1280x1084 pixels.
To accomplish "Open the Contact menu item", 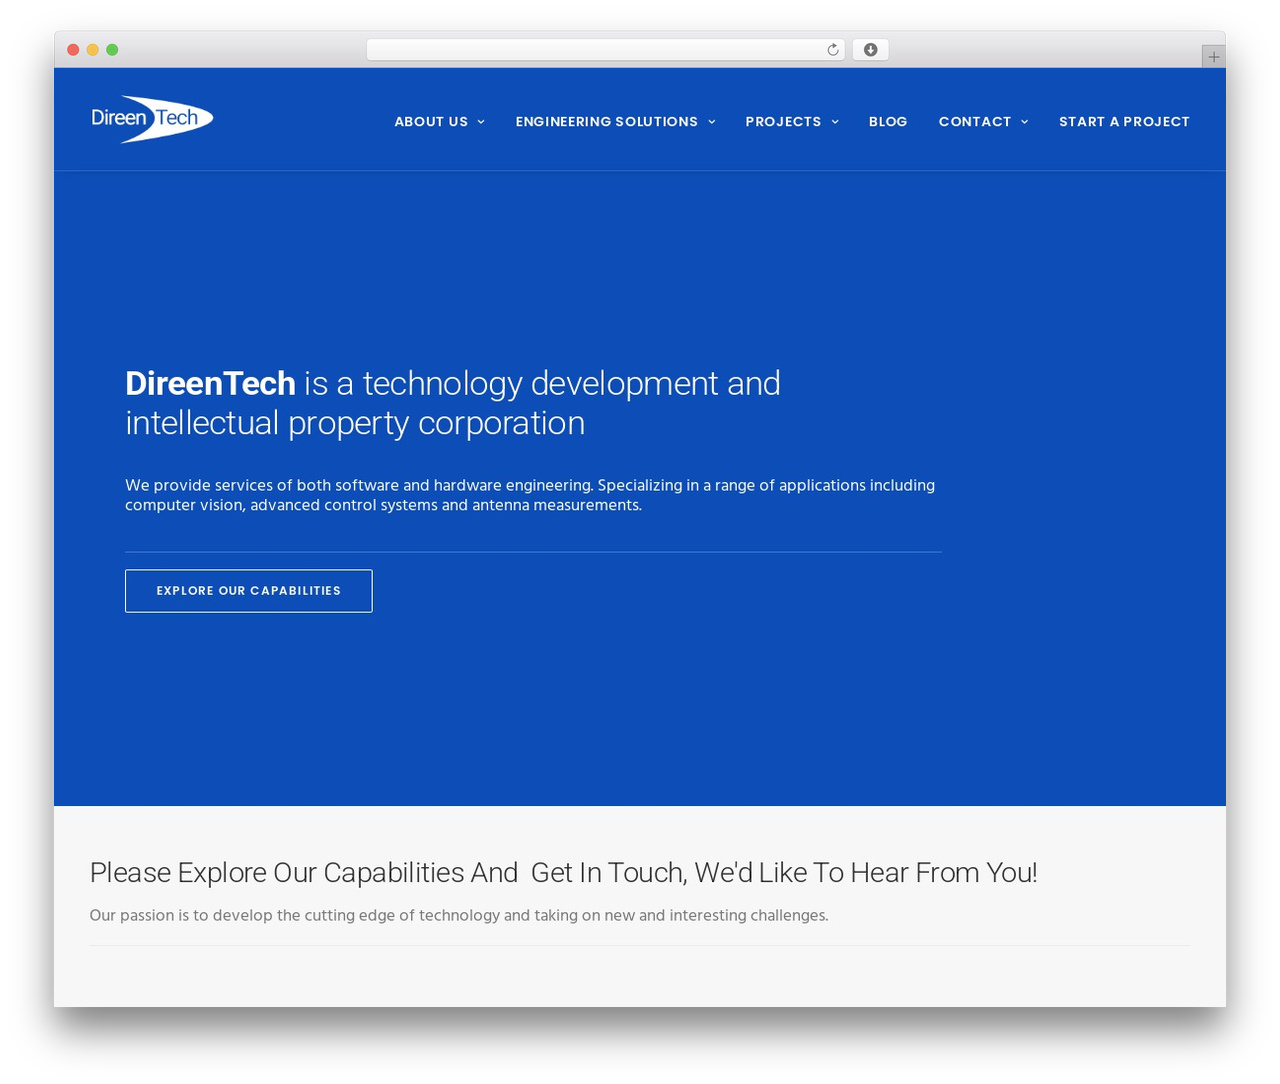I will pyautogui.click(x=975, y=122).
